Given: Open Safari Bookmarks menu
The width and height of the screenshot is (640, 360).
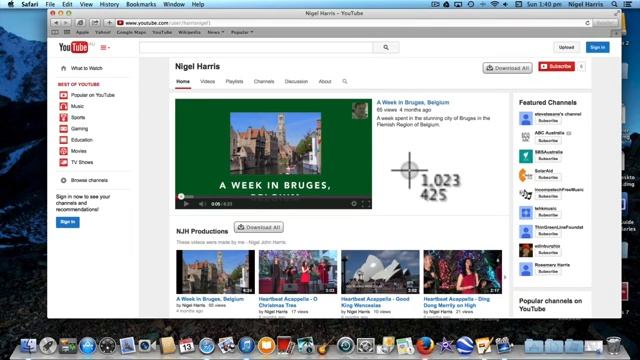Looking at the screenshot, I should [141, 4].
